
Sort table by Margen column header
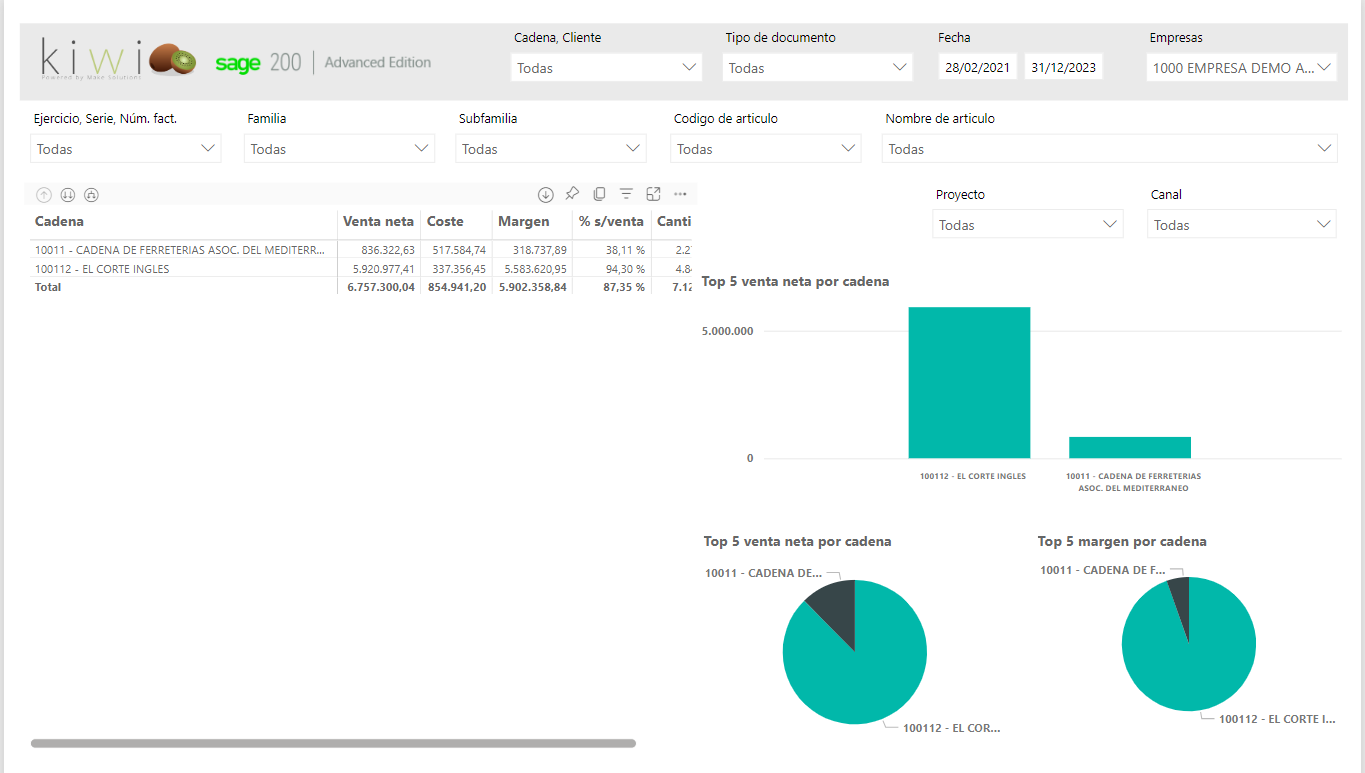(x=524, y=222)
